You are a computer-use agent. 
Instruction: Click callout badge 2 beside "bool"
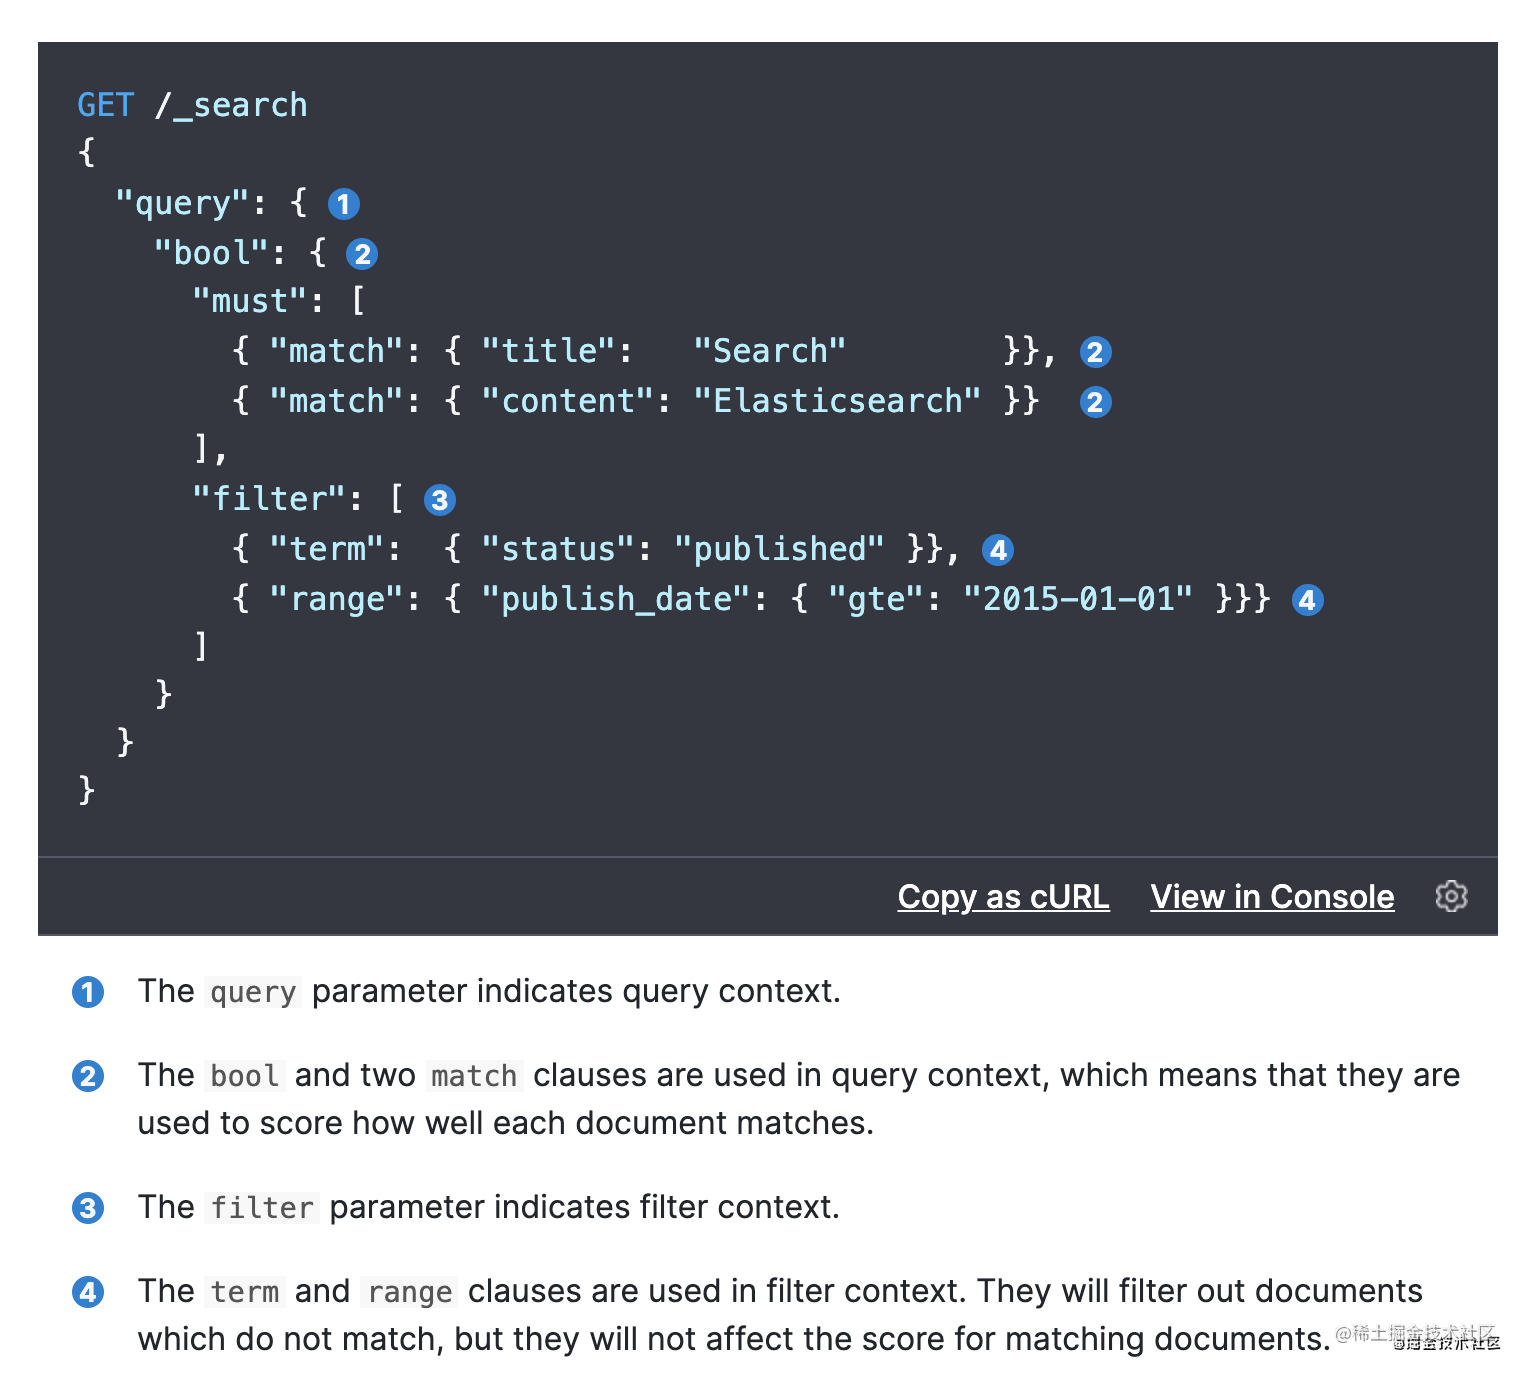[x=362, y=253]
